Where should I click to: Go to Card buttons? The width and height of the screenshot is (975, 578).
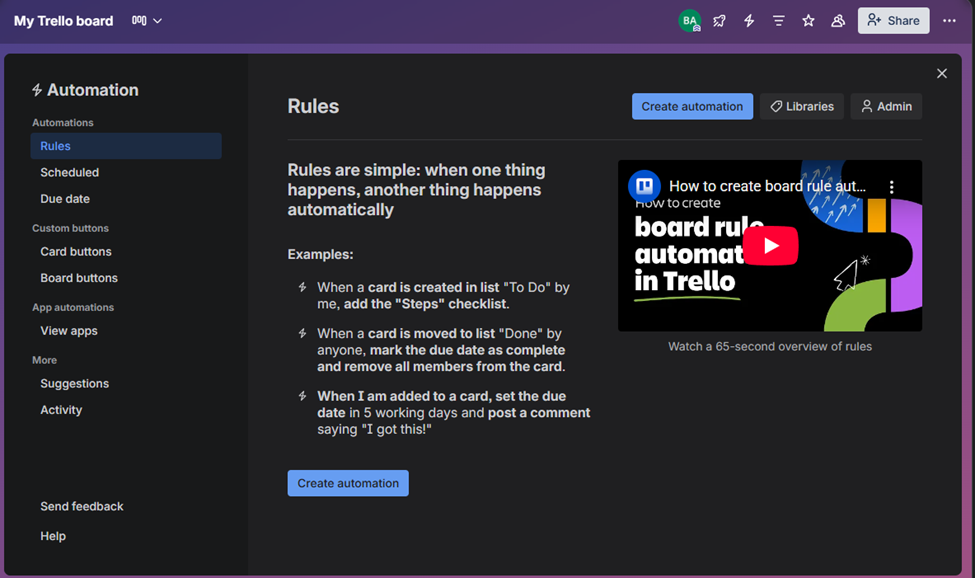point(126,252)
